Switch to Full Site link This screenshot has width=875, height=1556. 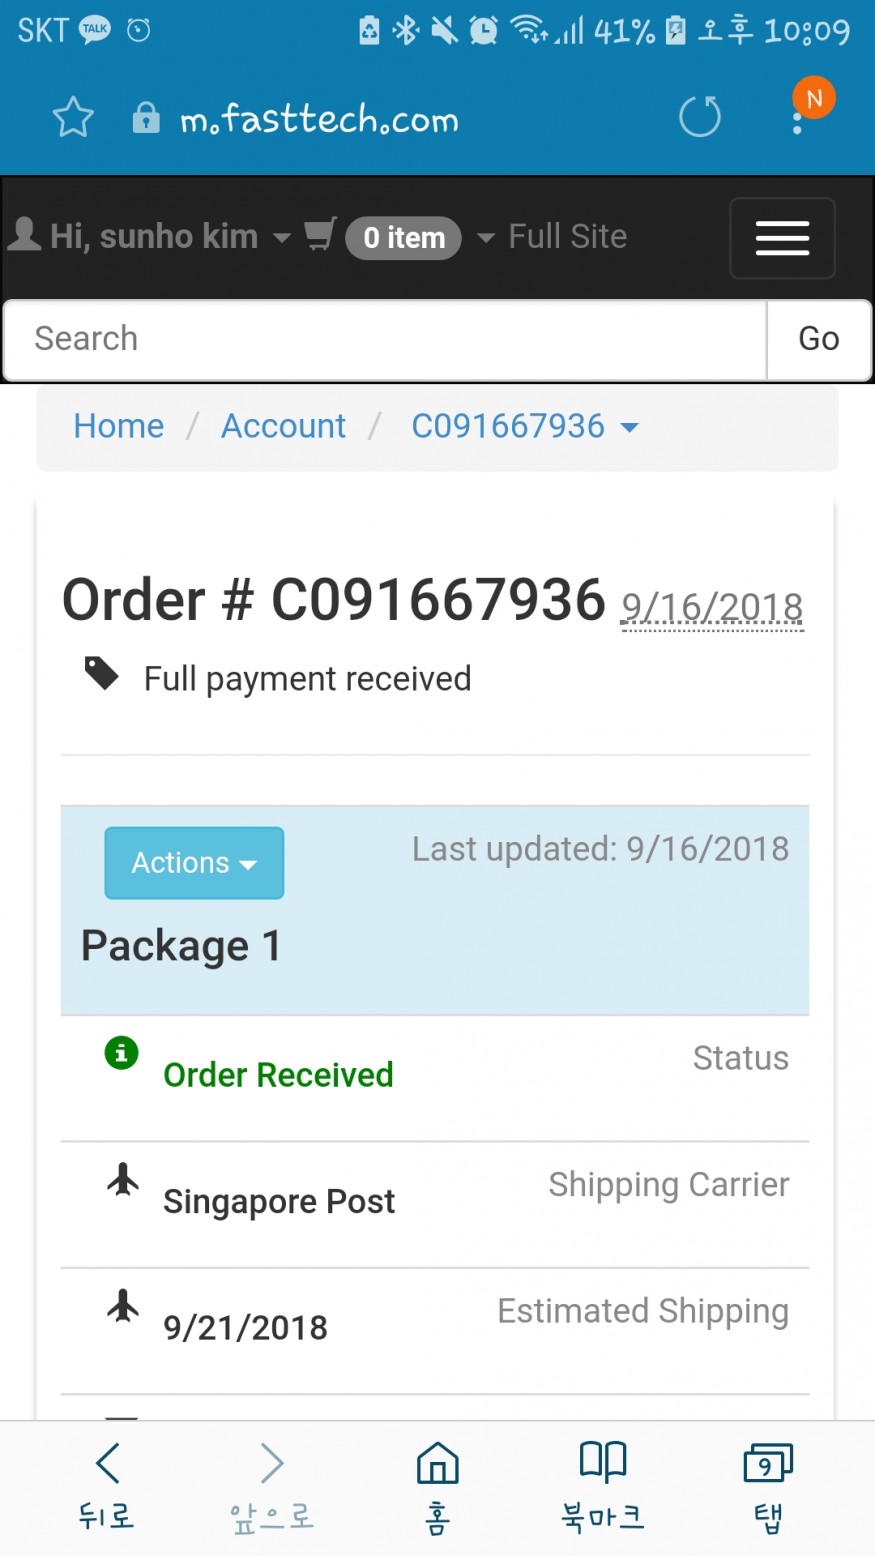568,236
